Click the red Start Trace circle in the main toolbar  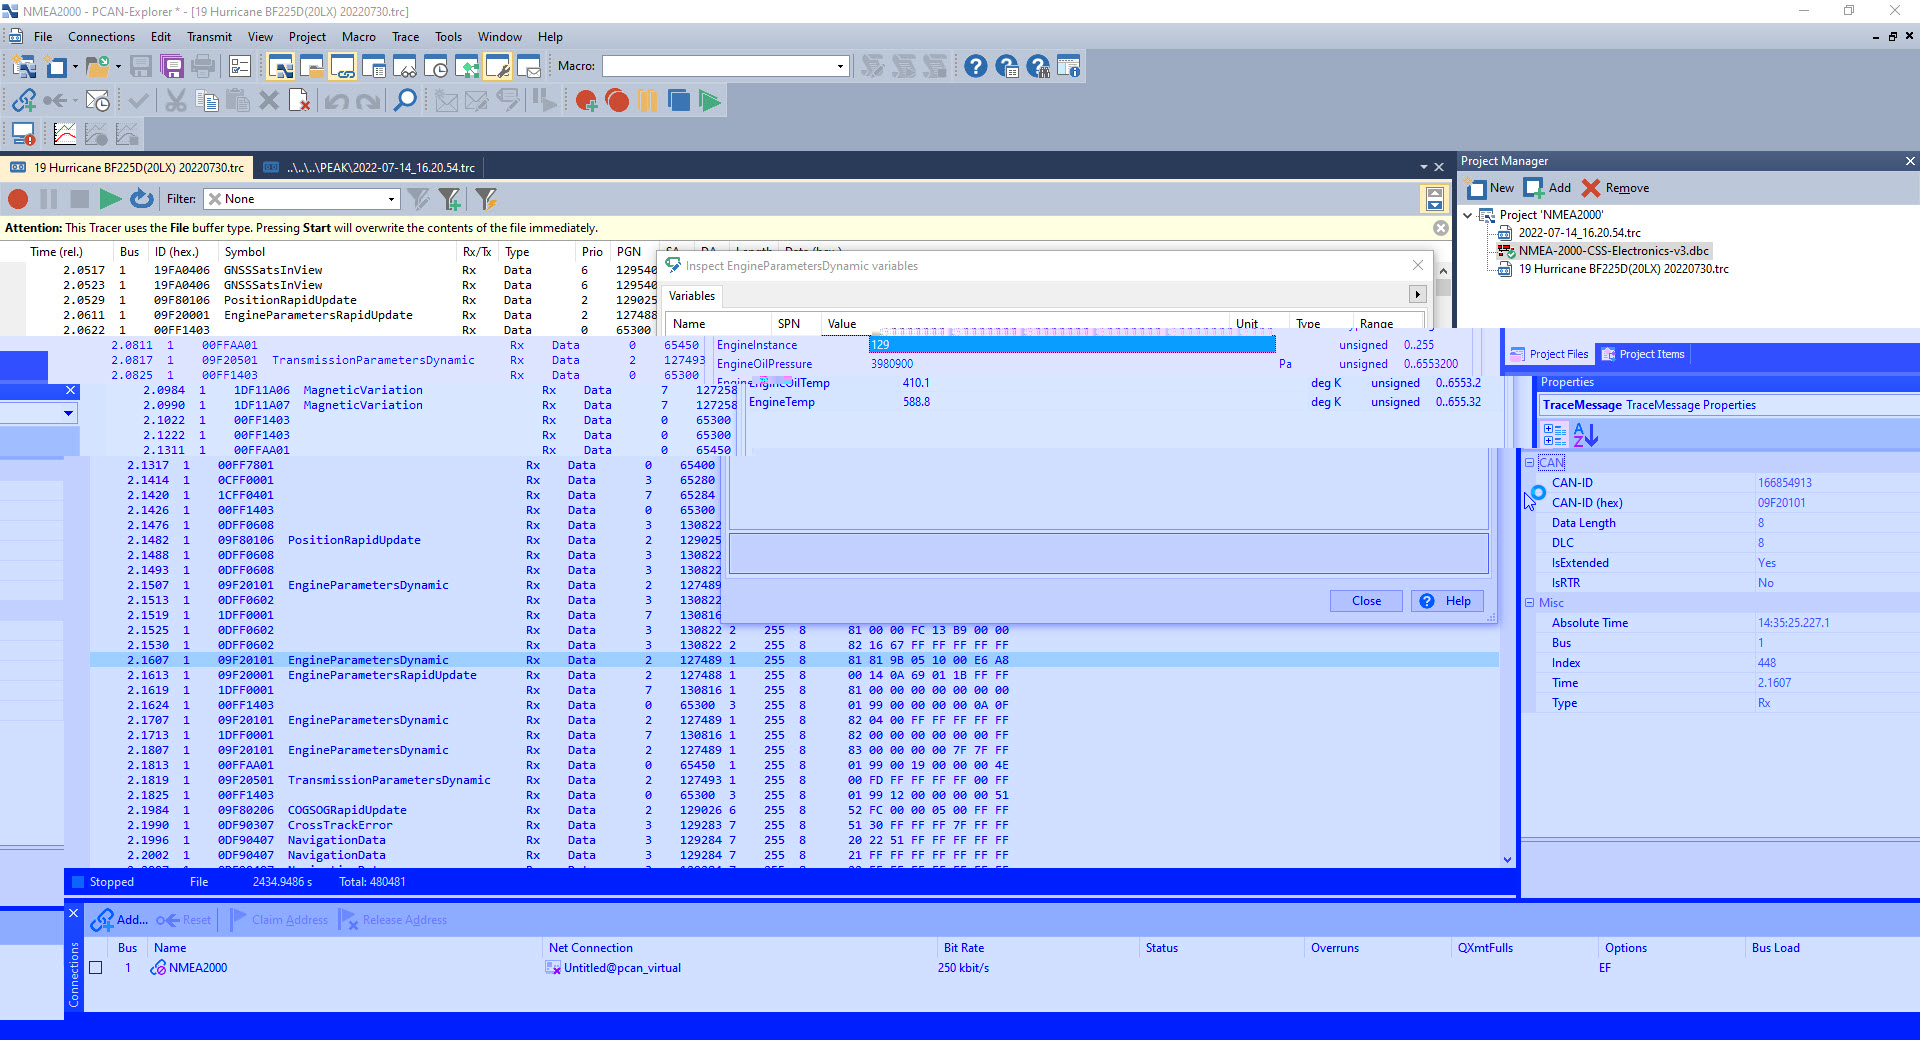[x=617, y=101]
